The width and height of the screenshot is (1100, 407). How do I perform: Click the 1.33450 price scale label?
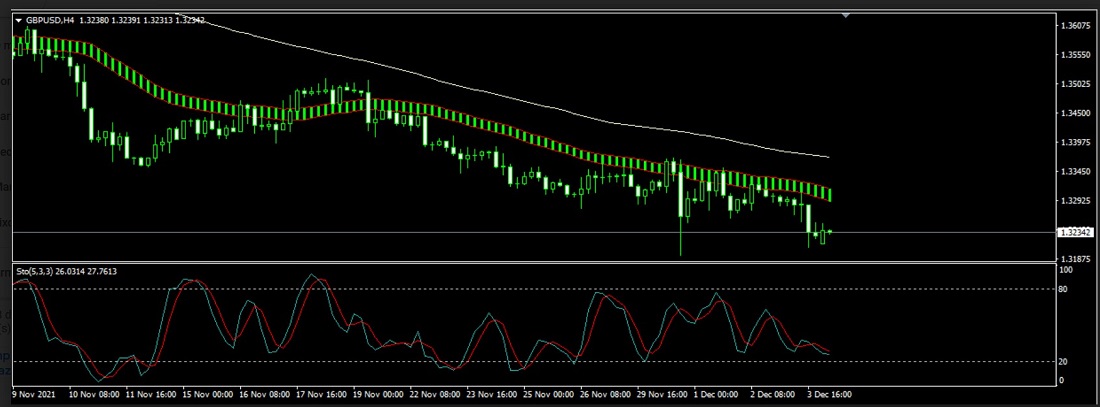[1076, 172]
